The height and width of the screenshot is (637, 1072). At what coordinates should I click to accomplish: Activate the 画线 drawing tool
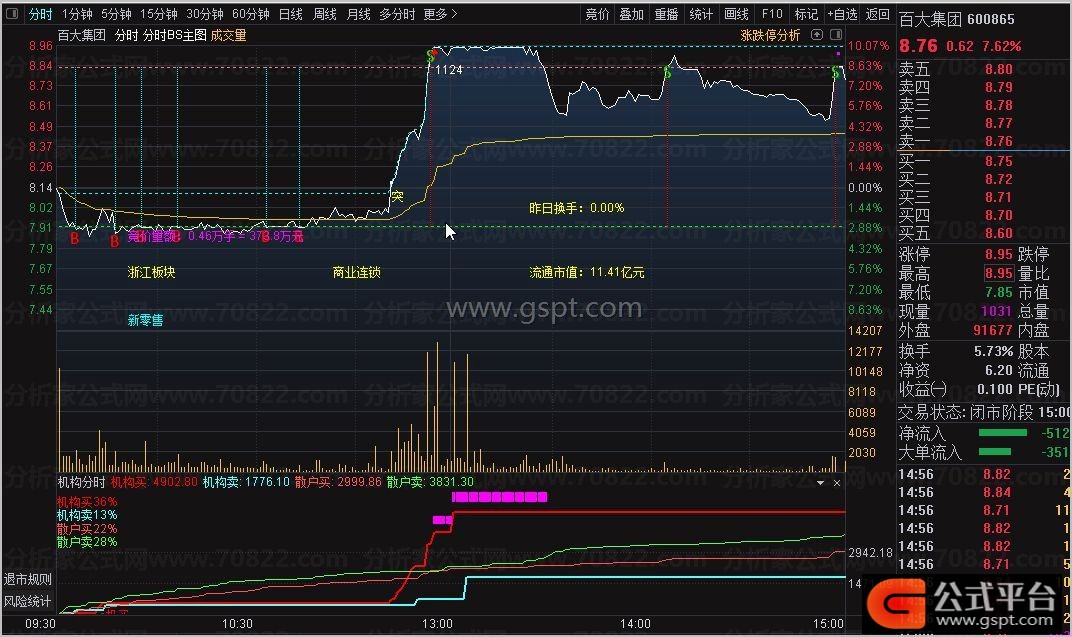point(736,14)
